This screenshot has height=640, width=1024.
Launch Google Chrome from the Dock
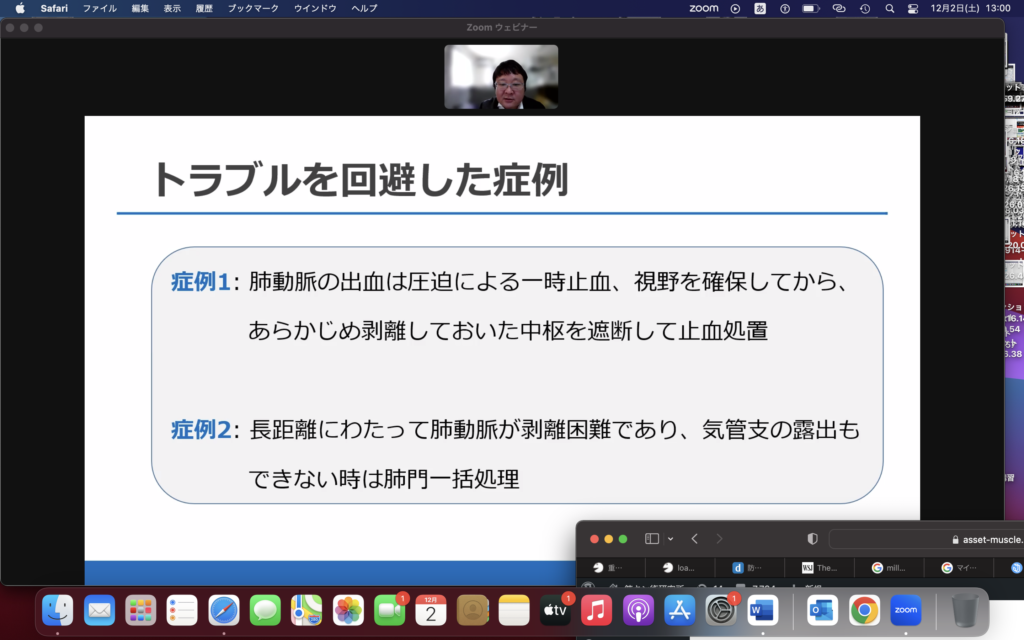864,609
